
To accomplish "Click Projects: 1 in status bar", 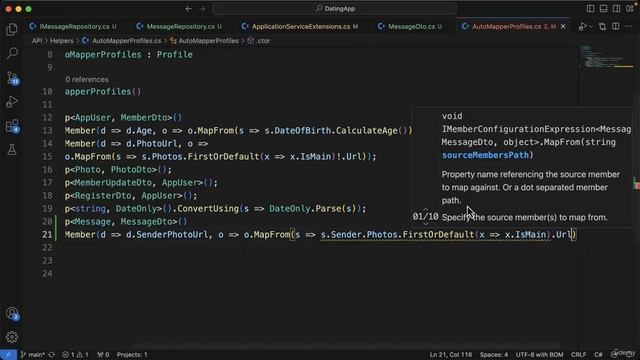I will point(132,355).
